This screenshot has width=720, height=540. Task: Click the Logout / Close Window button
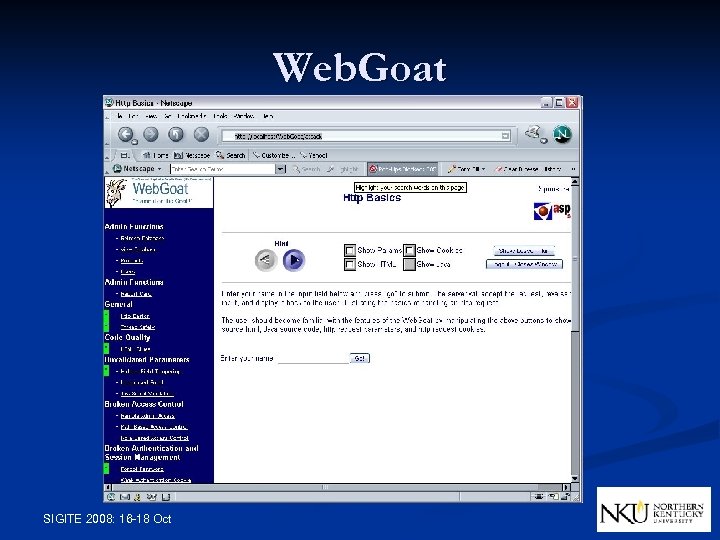pos(524,264)
